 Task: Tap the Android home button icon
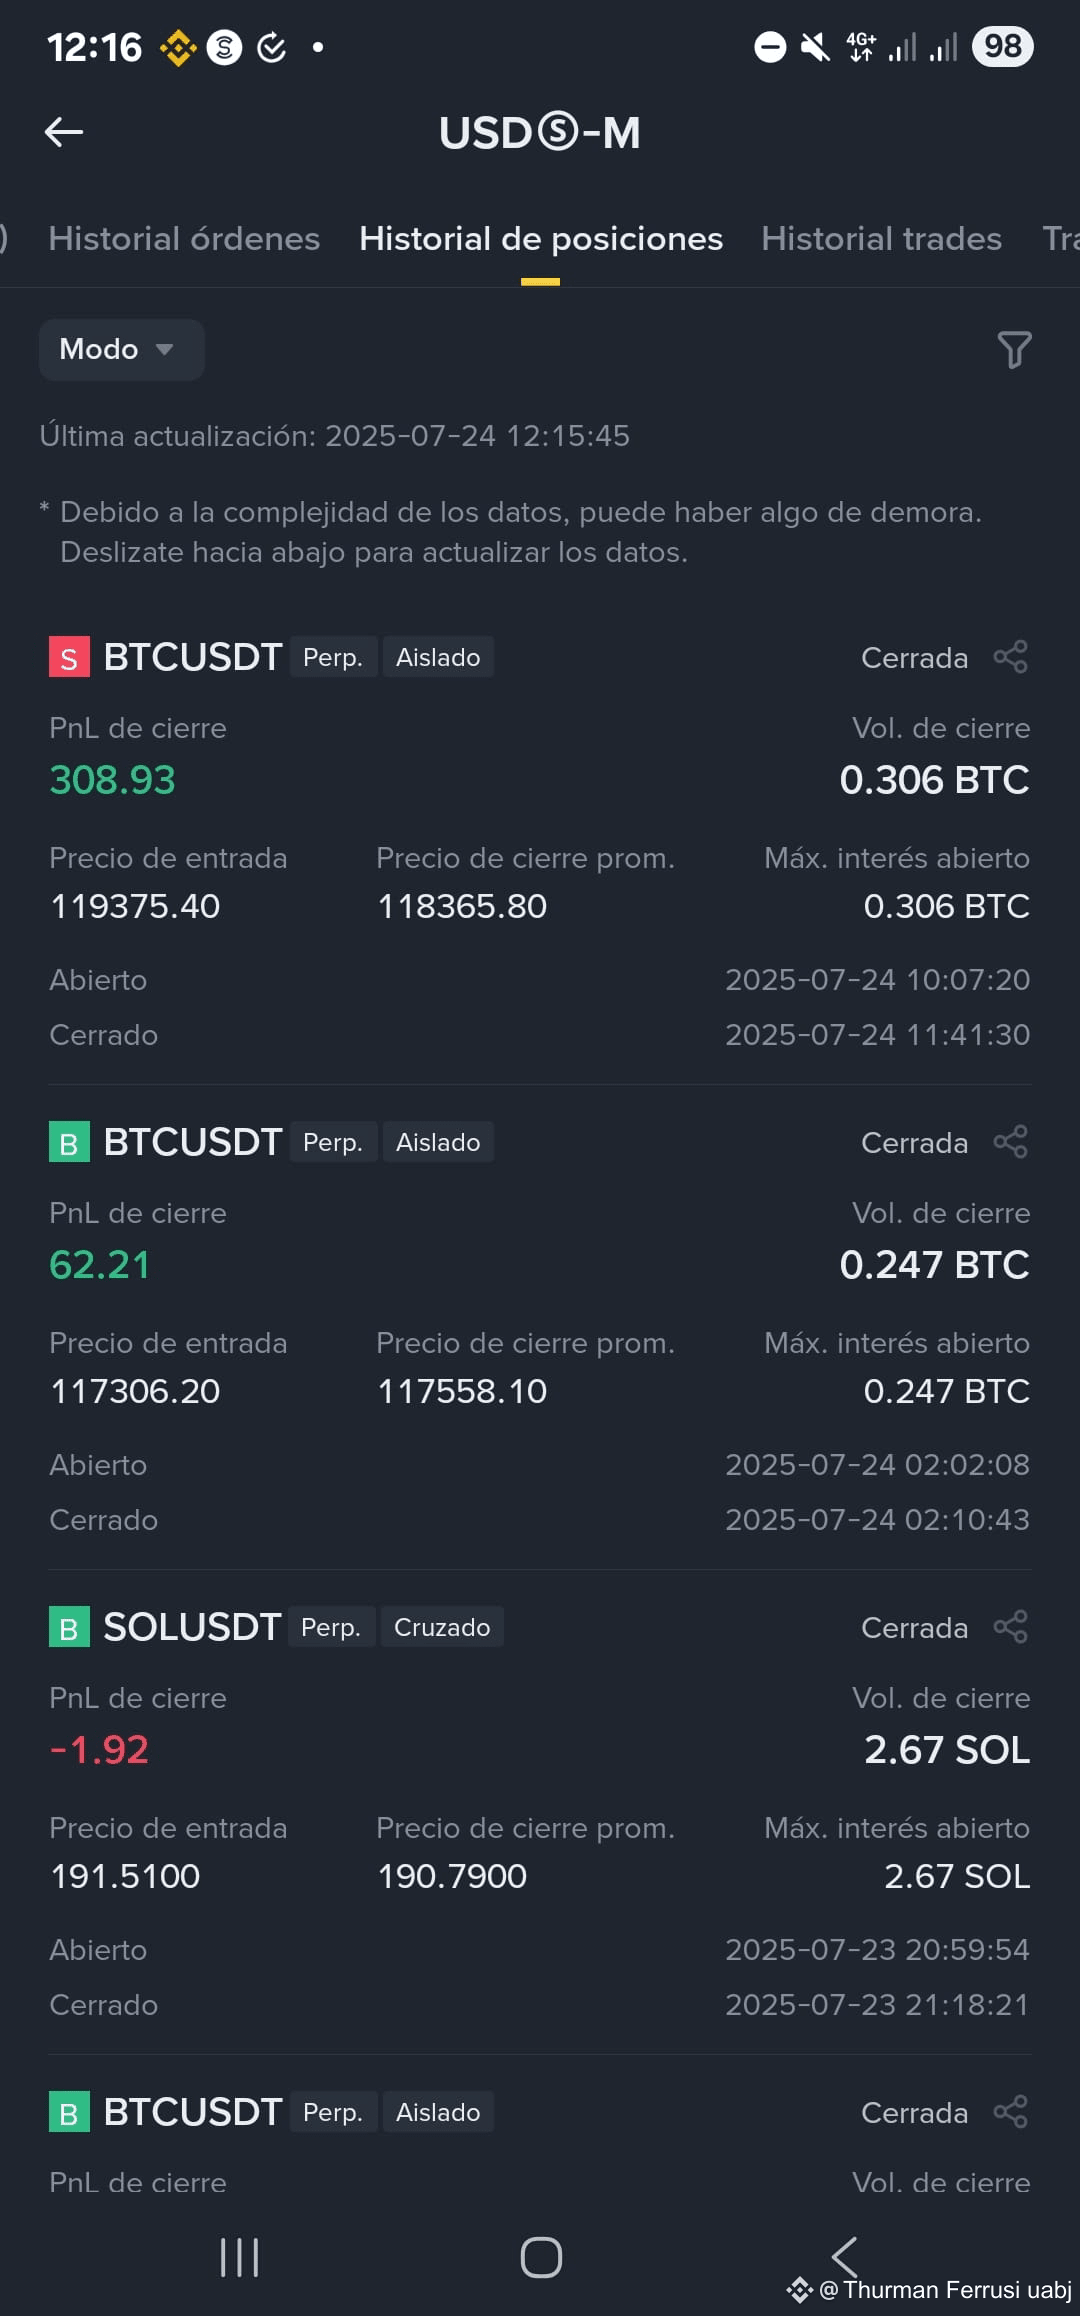click(541, 2257)
